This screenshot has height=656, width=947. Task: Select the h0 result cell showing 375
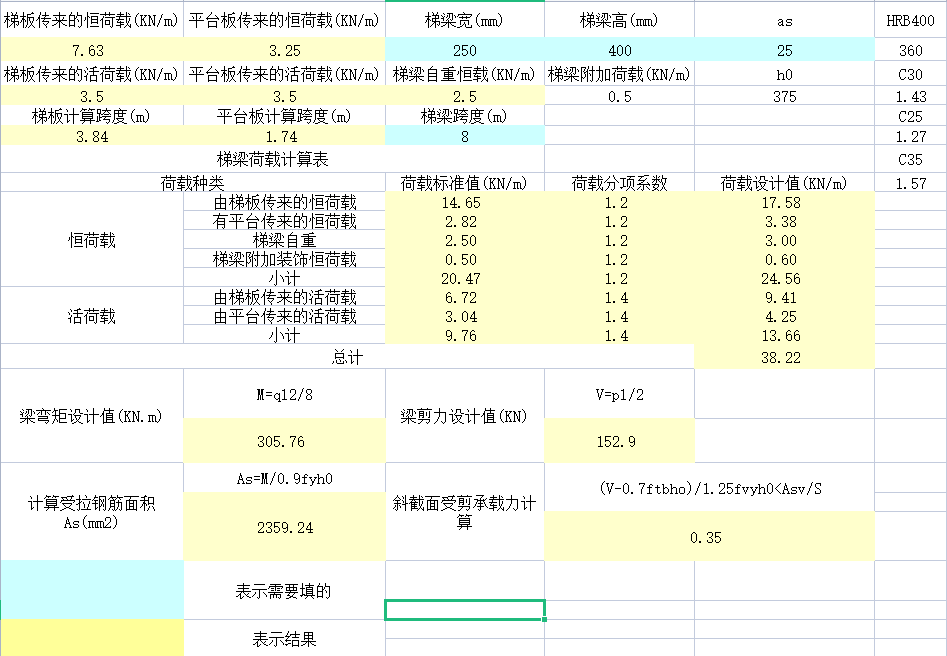tap(784, 96)
